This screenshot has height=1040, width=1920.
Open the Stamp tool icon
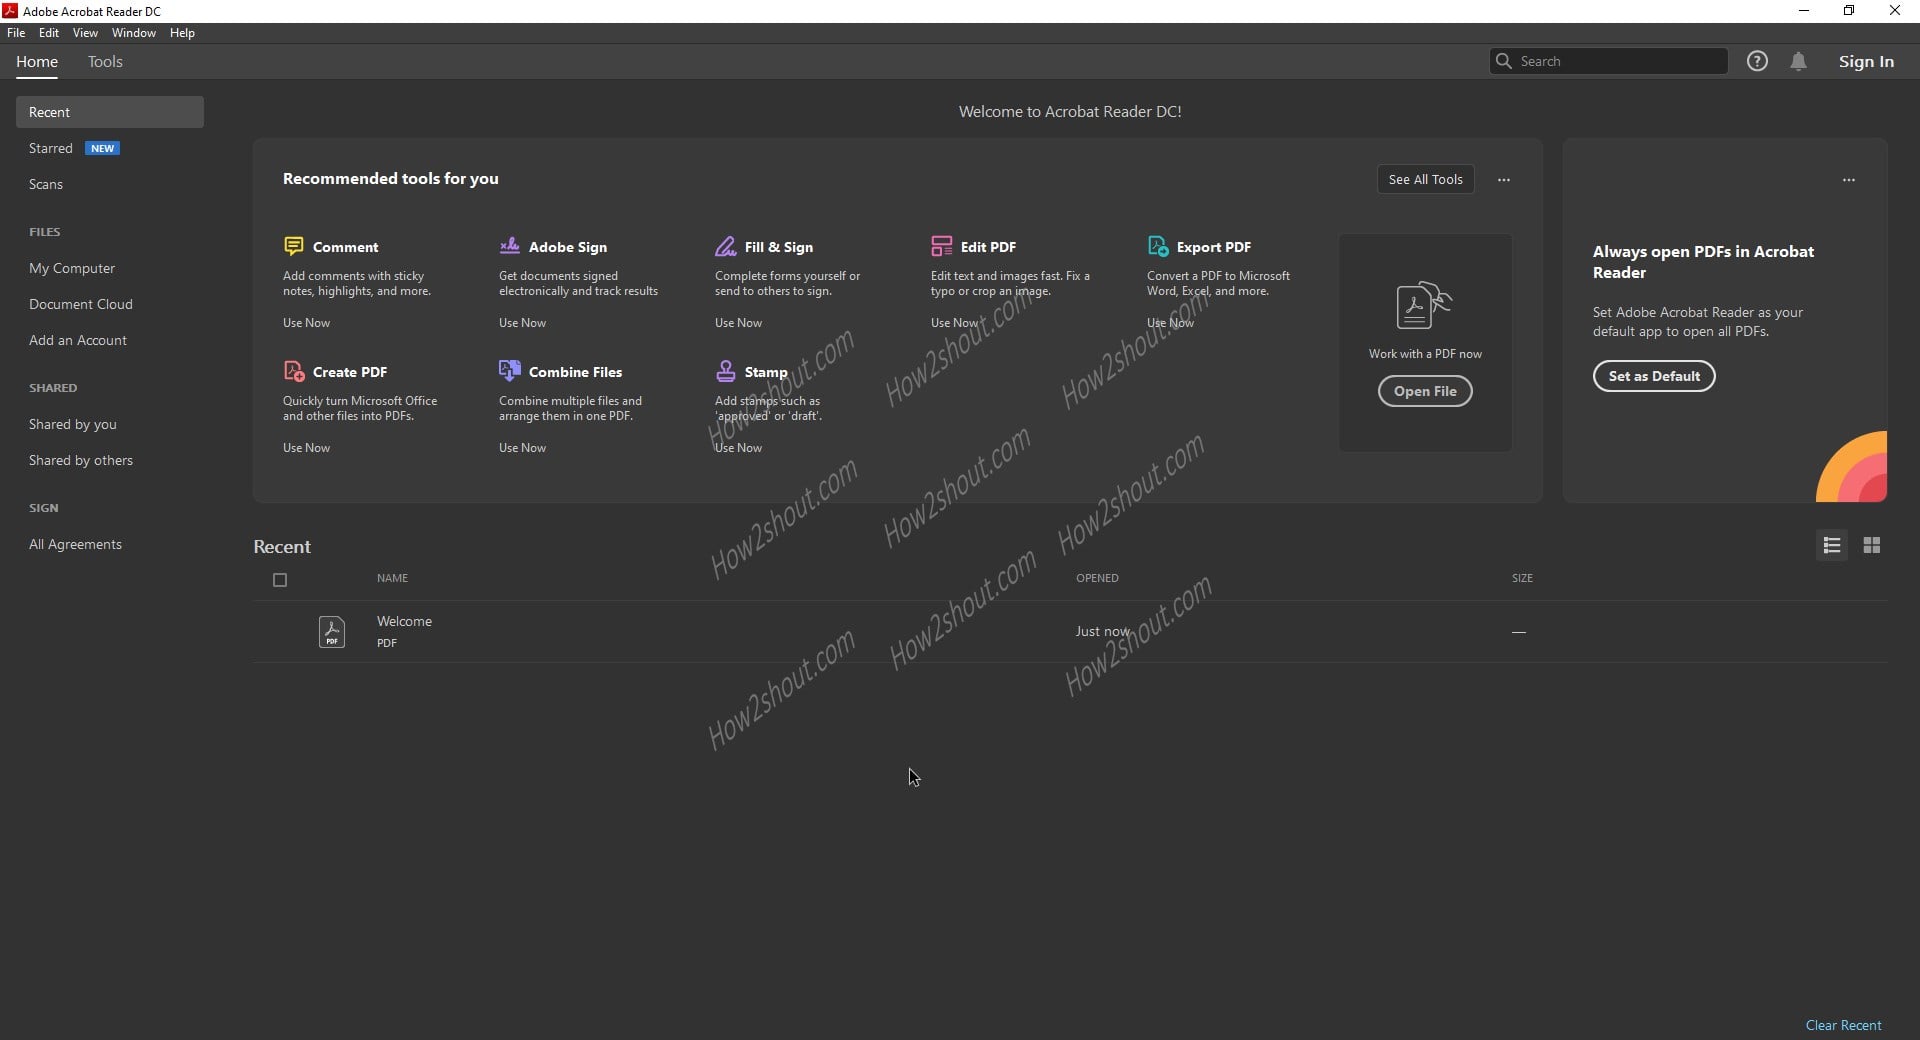(x=726, y=371)
